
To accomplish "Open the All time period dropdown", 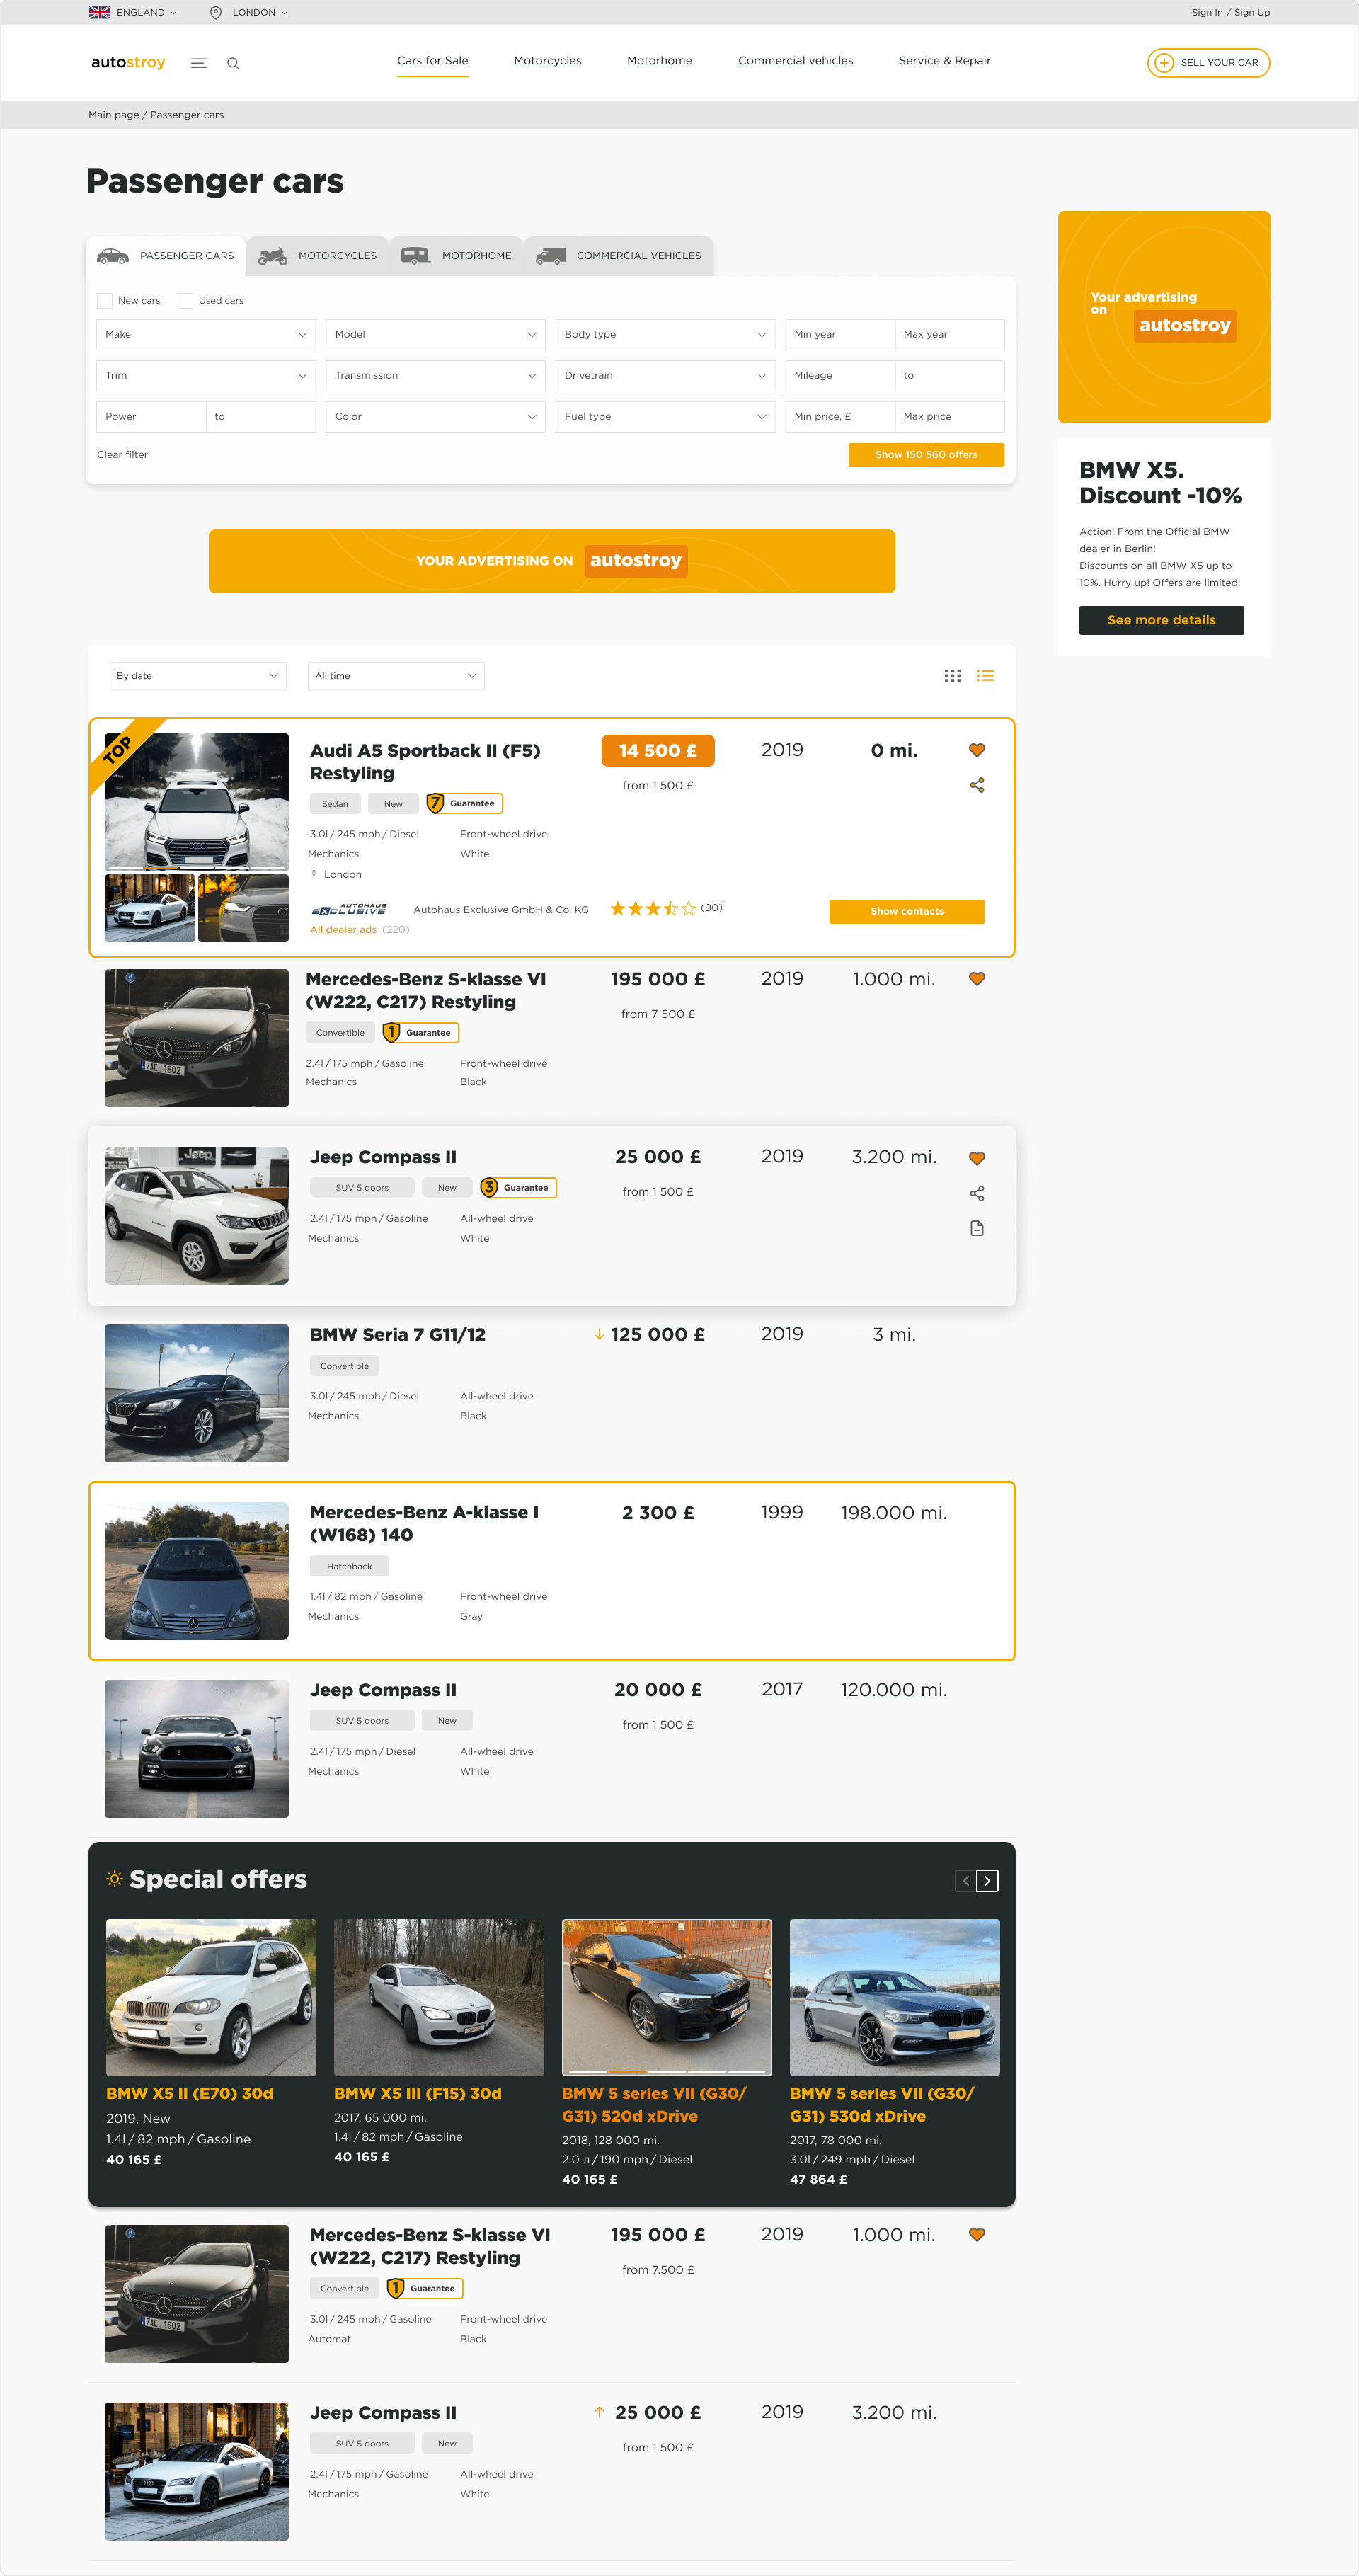I will coord(396,676).
